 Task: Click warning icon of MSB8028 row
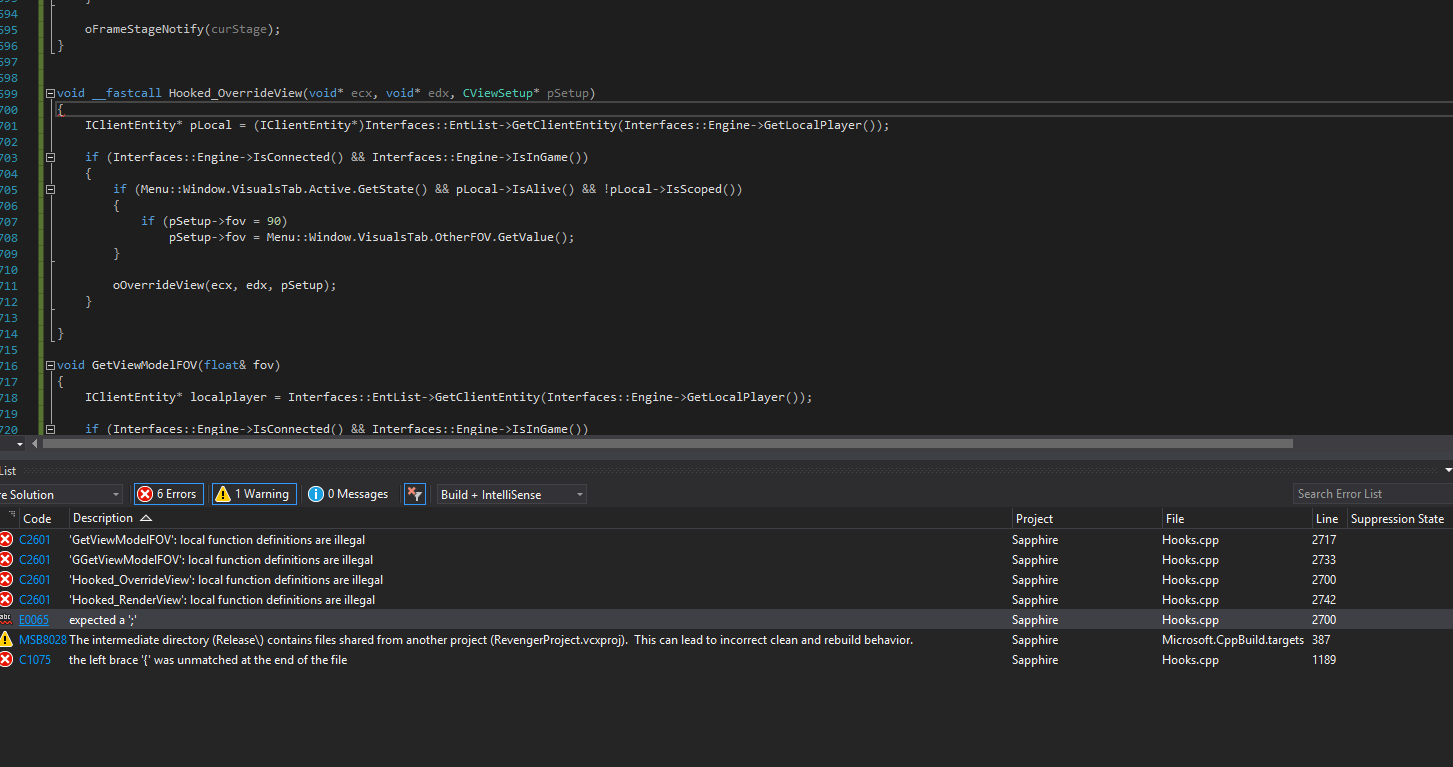coord(6,640)
